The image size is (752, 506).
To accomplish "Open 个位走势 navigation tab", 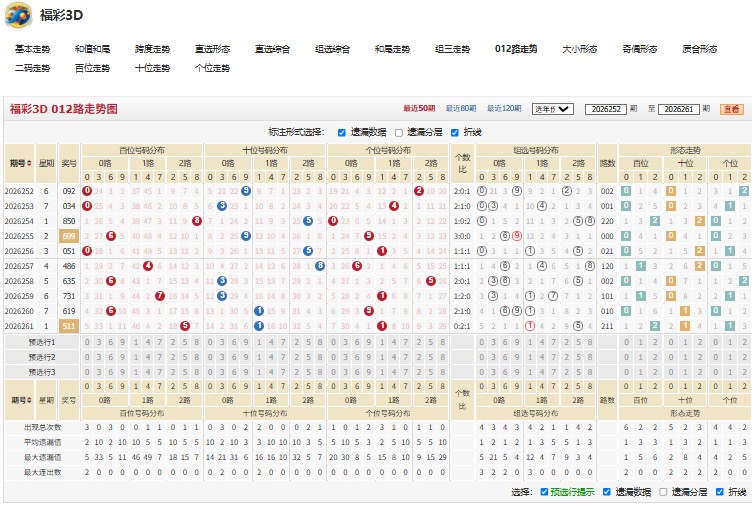I will 212,68.
